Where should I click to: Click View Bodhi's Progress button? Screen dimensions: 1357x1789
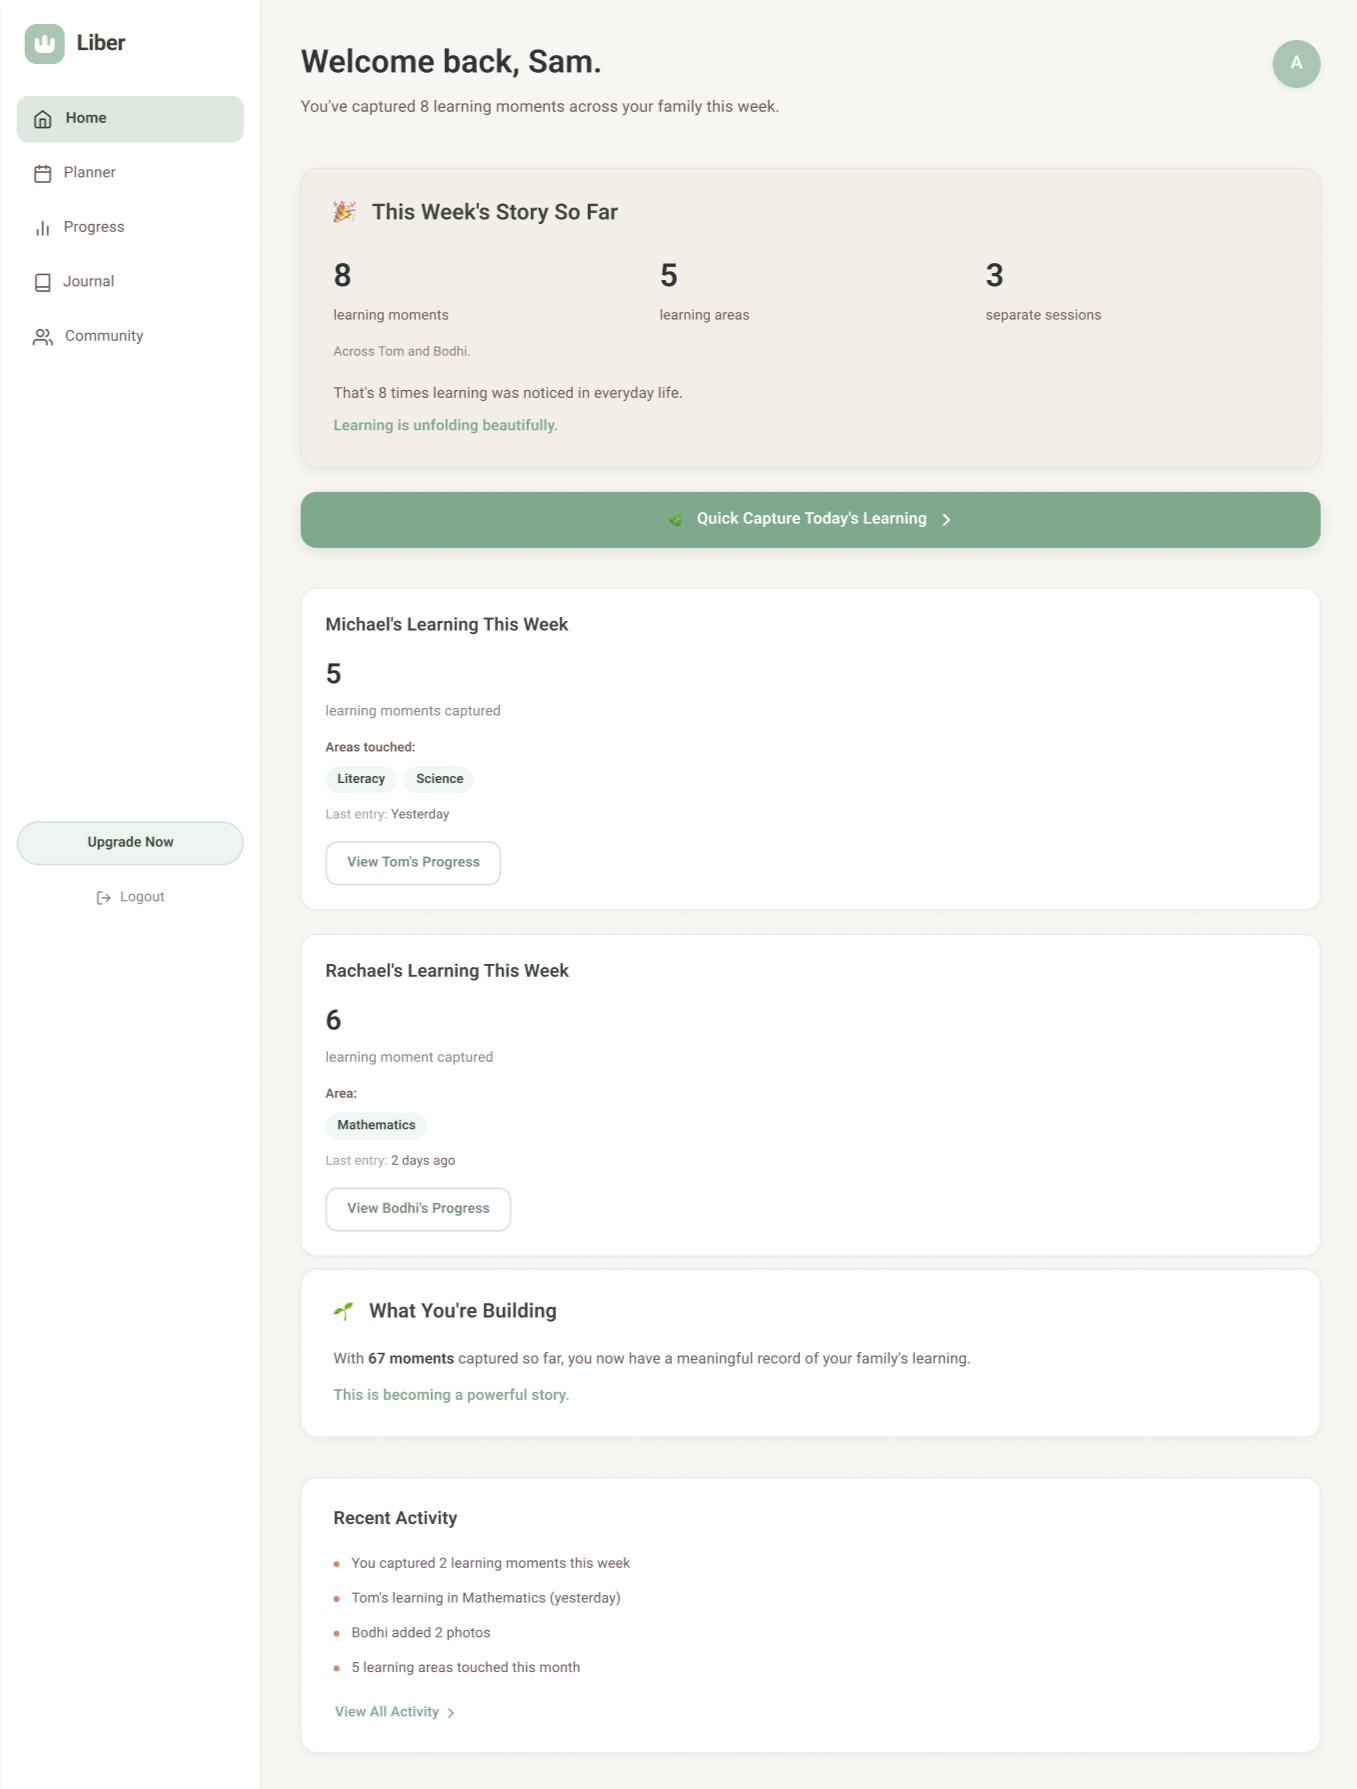pos(418,1209)
